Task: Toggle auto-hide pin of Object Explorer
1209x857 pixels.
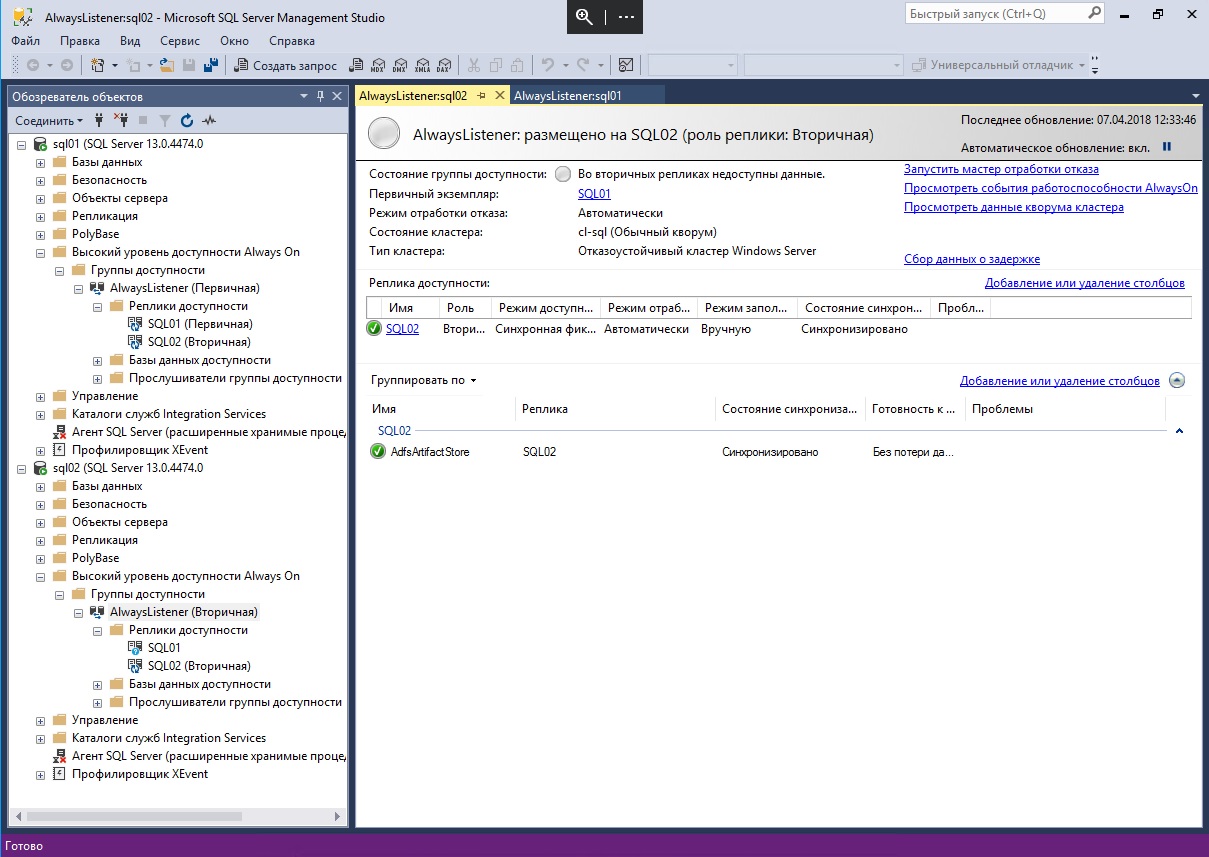Action: pos(321,96)
